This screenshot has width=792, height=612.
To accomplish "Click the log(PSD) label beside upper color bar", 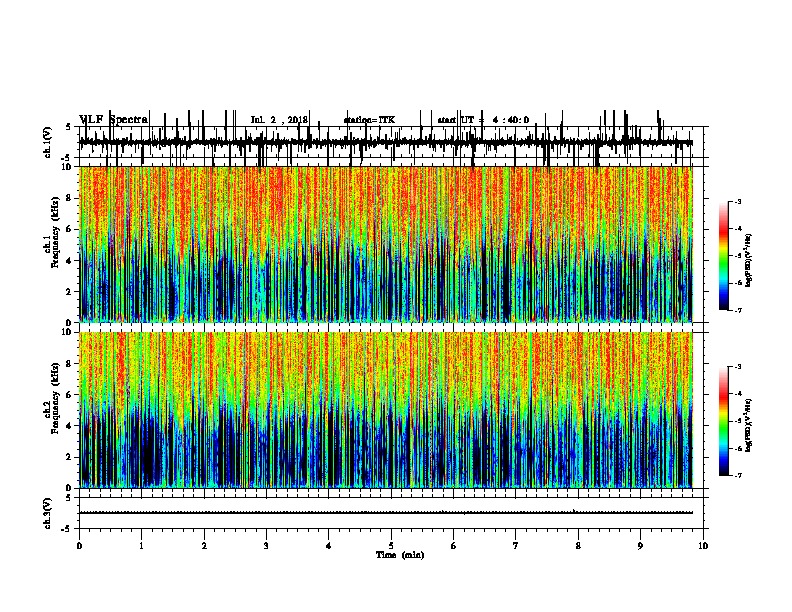I will [x=749, y=261].
